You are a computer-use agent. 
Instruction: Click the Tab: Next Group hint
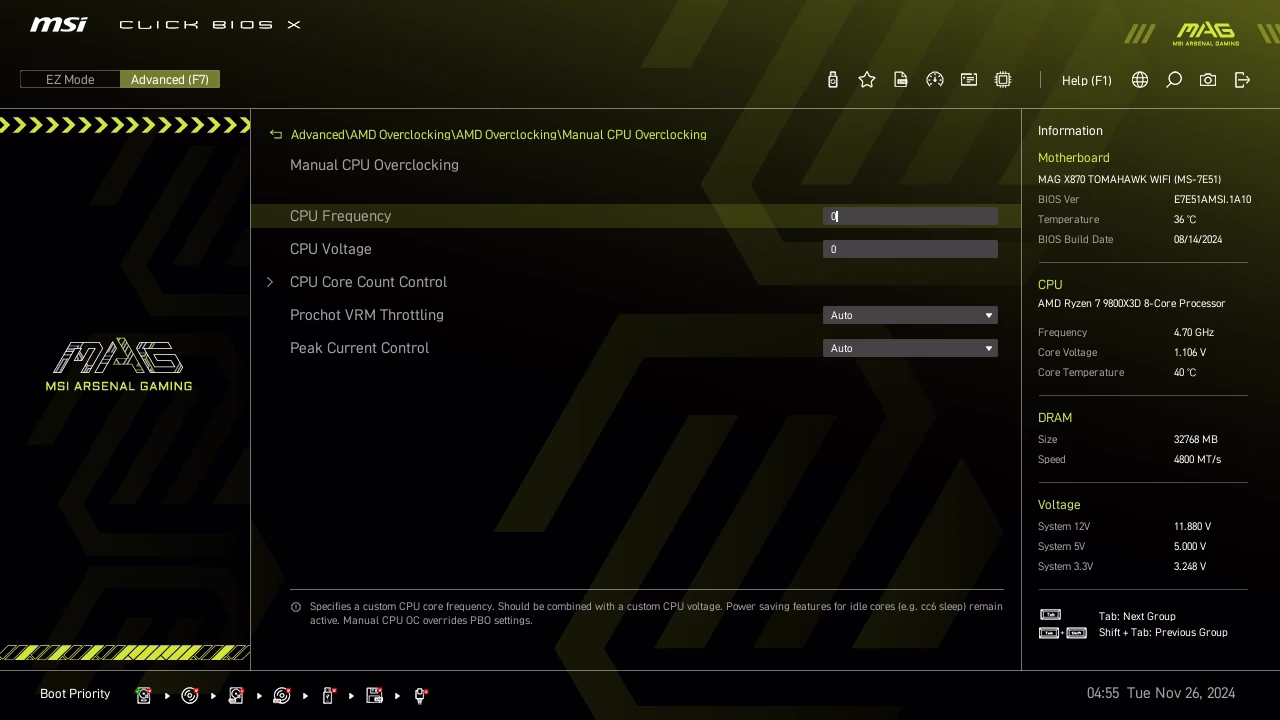coord(1137,616)
